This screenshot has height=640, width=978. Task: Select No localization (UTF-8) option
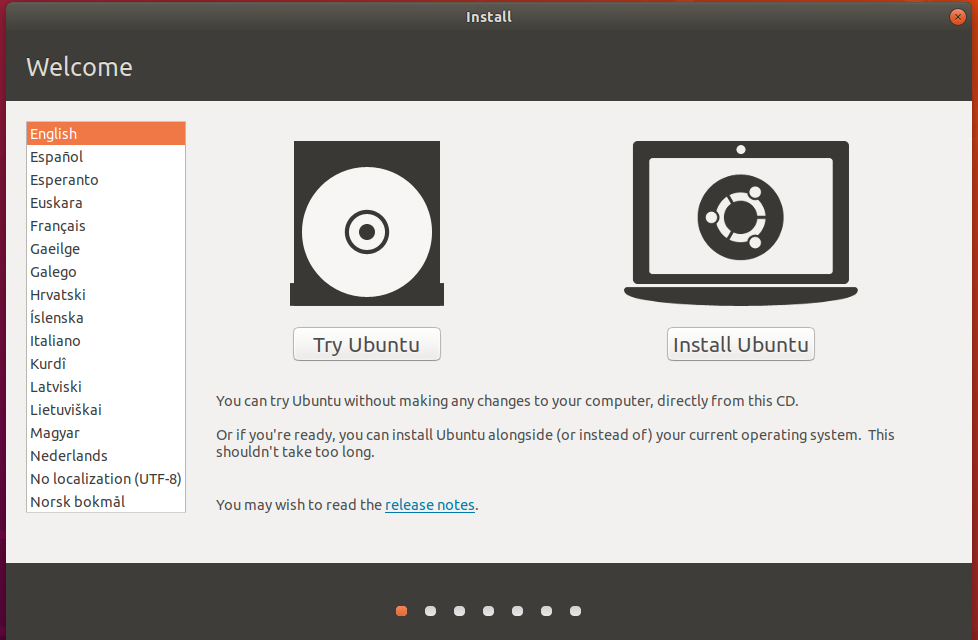[106, 478]
